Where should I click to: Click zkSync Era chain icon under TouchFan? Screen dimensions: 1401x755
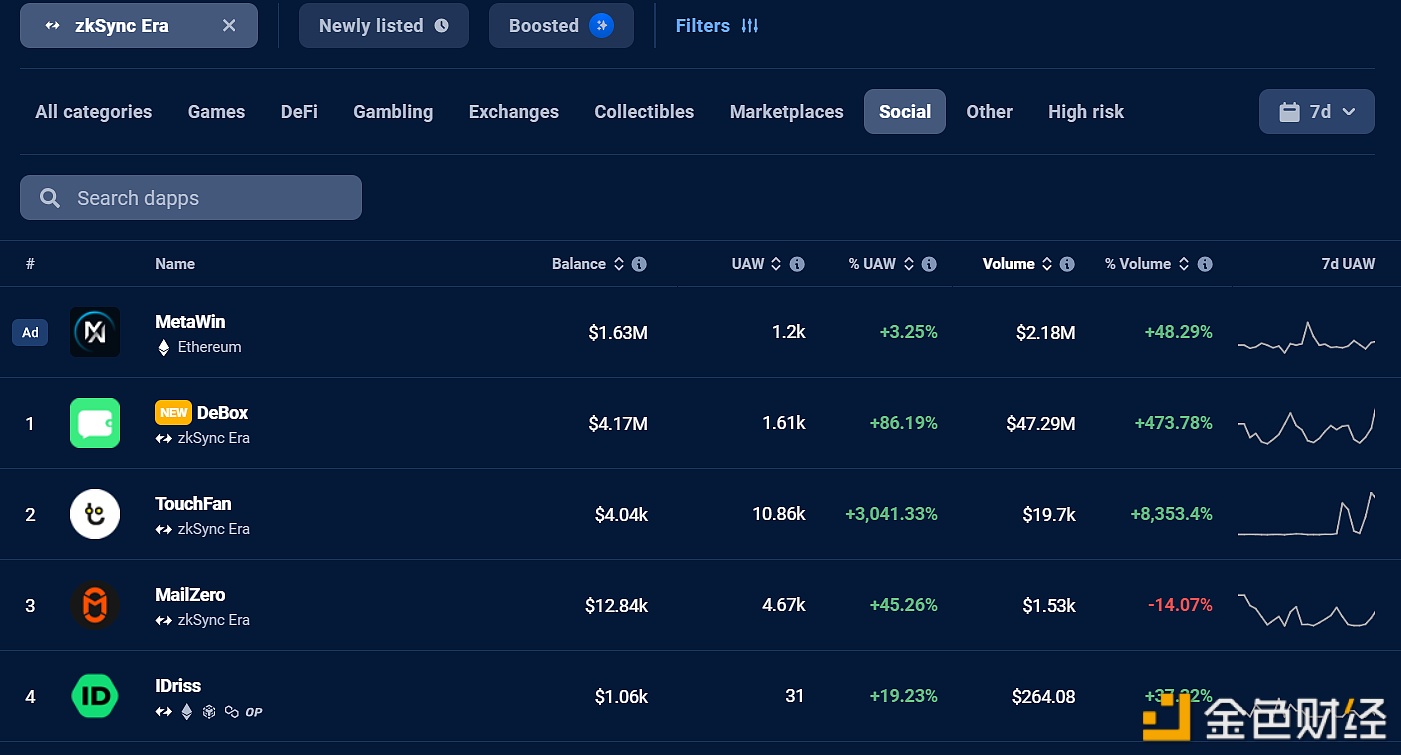(x=164, y=530)
